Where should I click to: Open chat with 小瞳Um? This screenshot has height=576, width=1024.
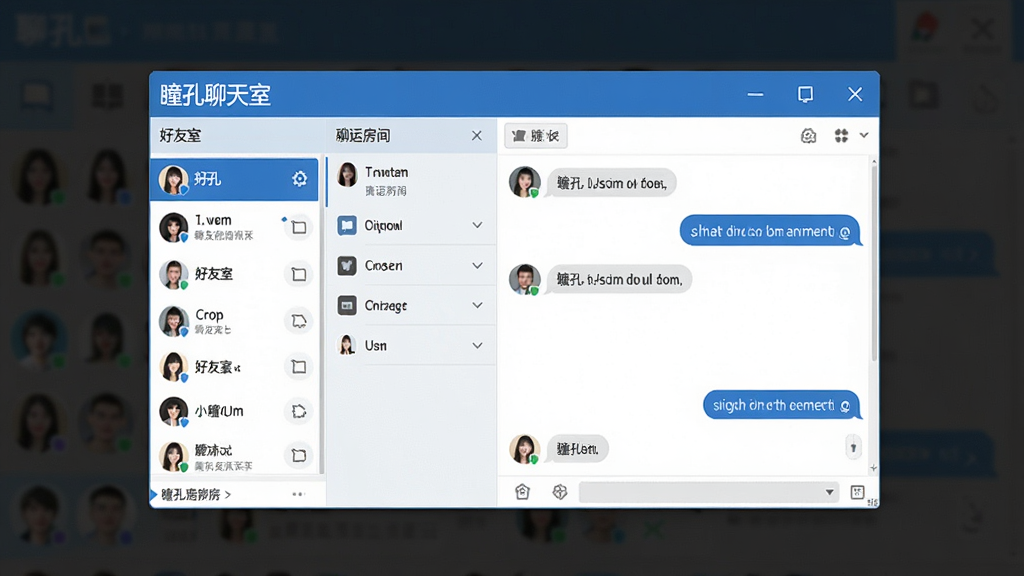pyautogui.click(x=234, y=411)
